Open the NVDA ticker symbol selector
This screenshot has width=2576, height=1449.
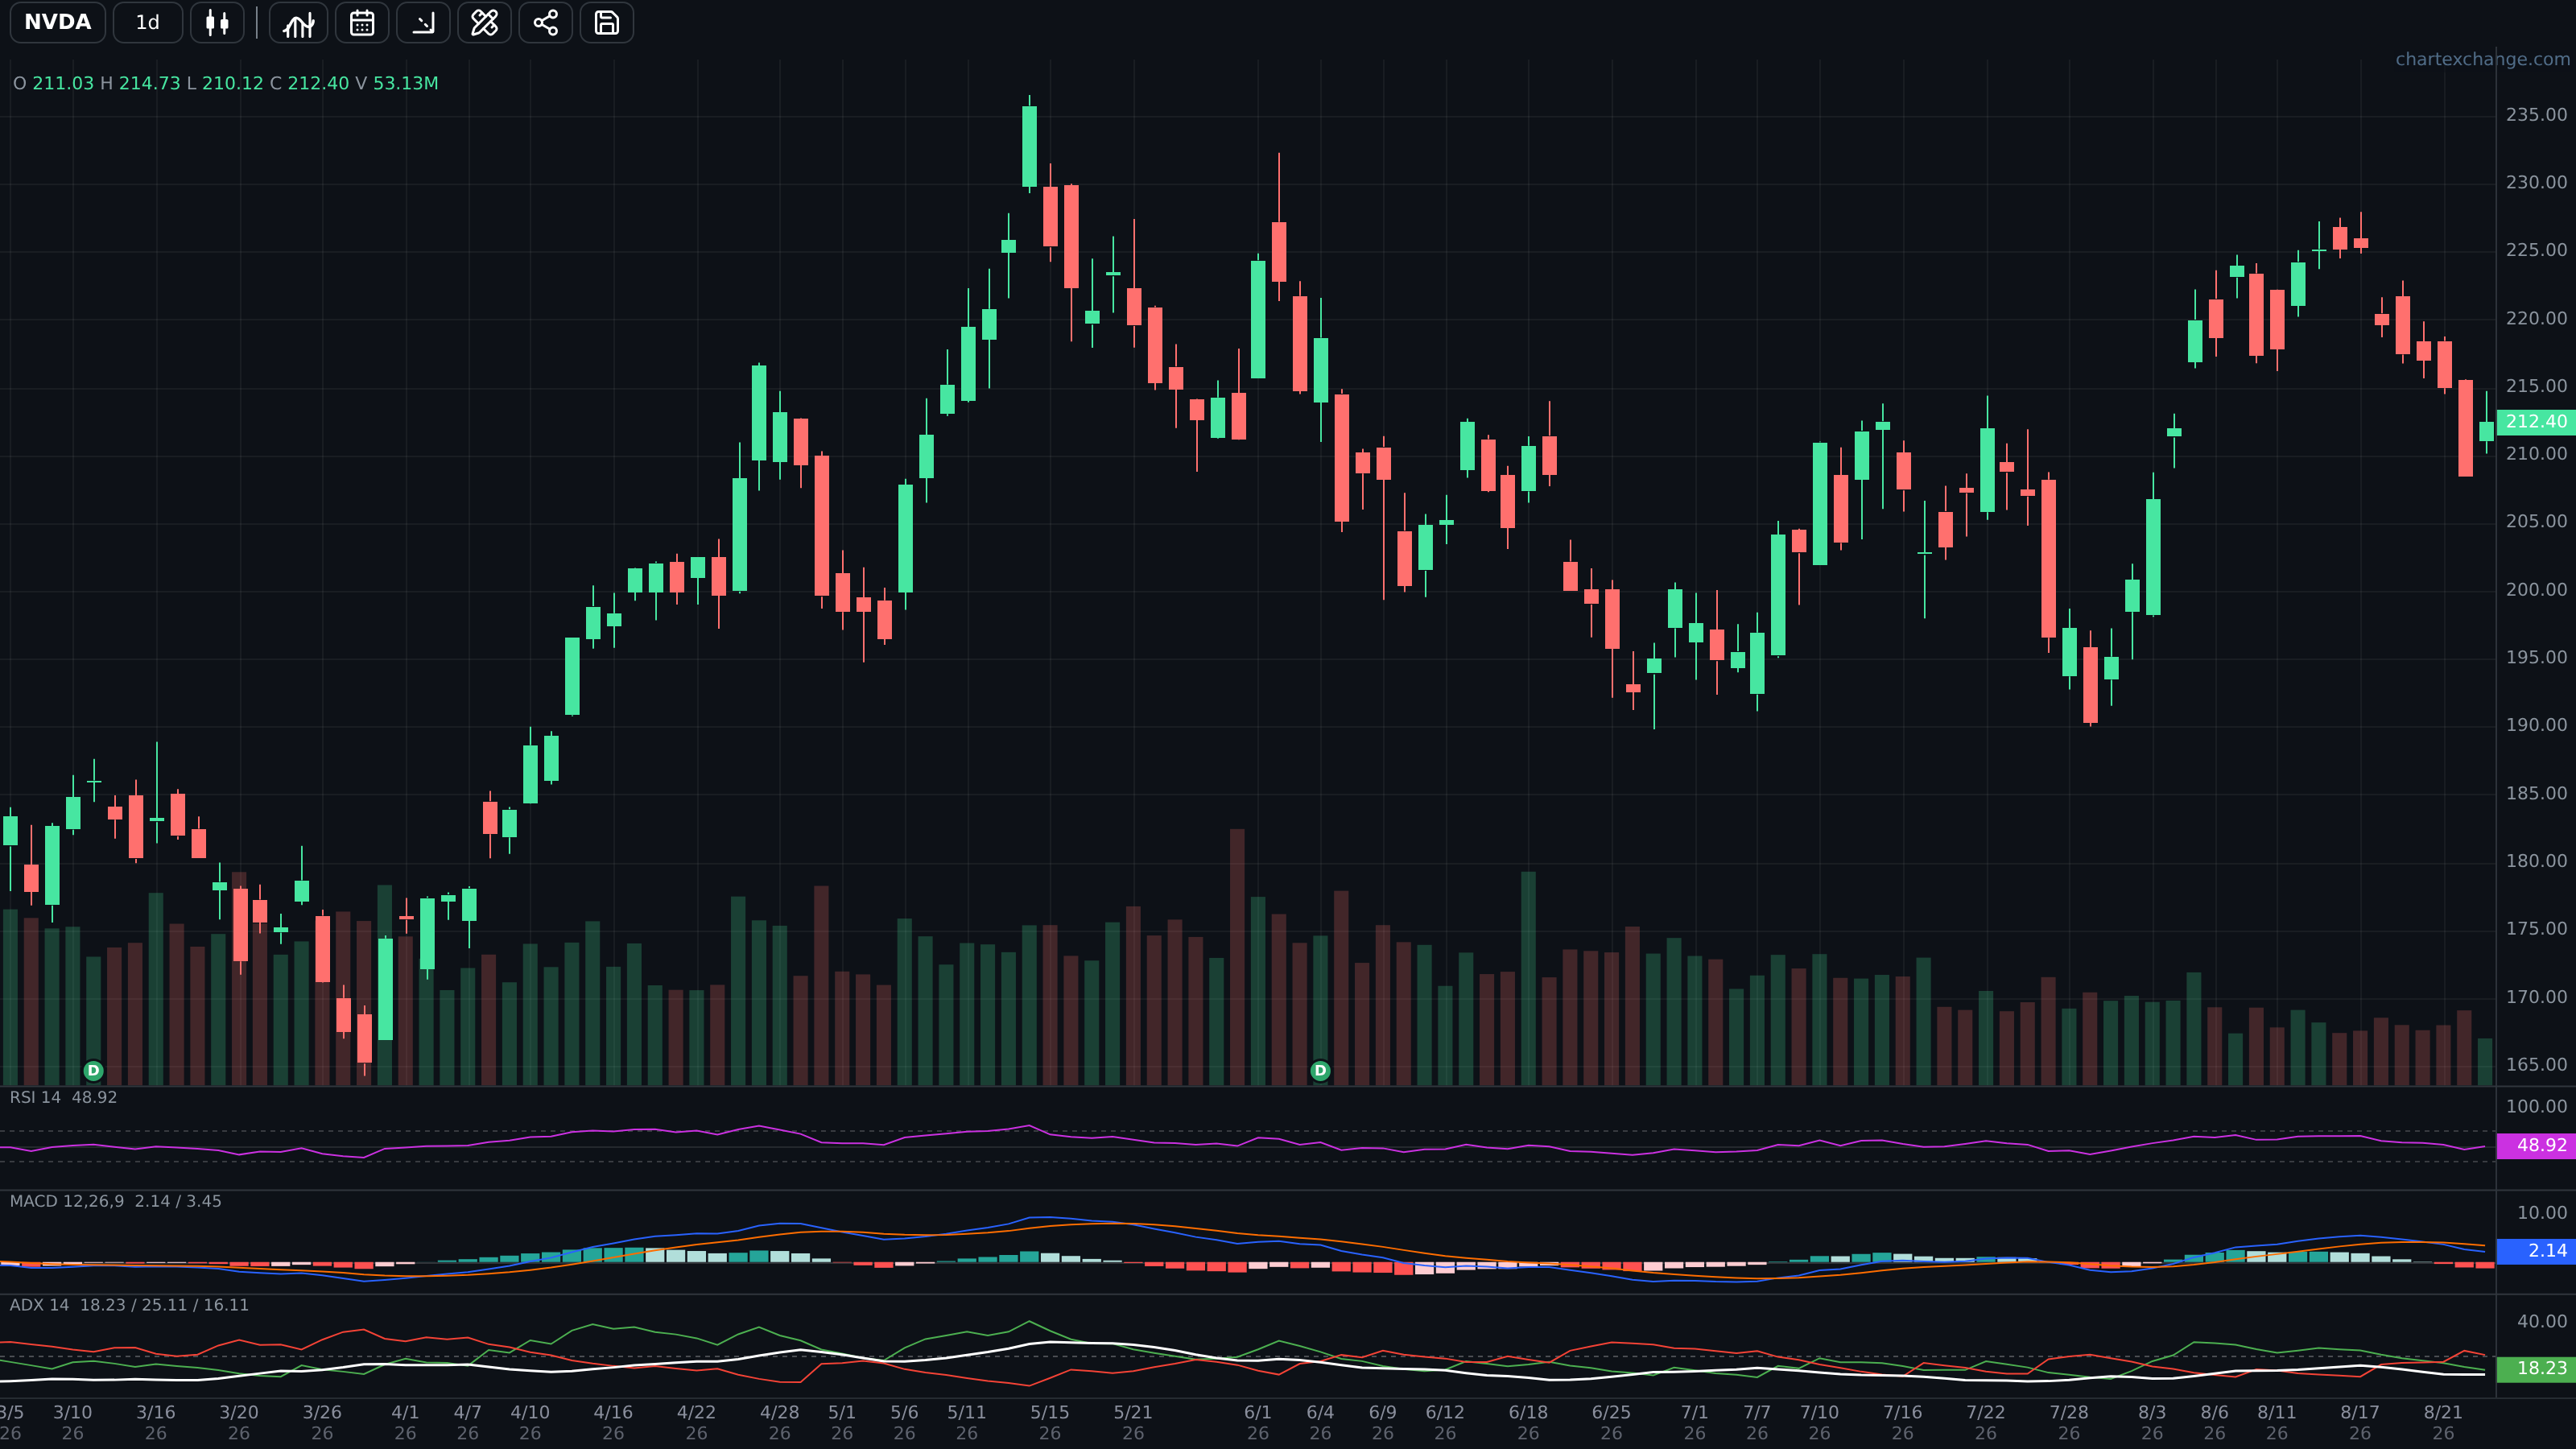(58, 22)
